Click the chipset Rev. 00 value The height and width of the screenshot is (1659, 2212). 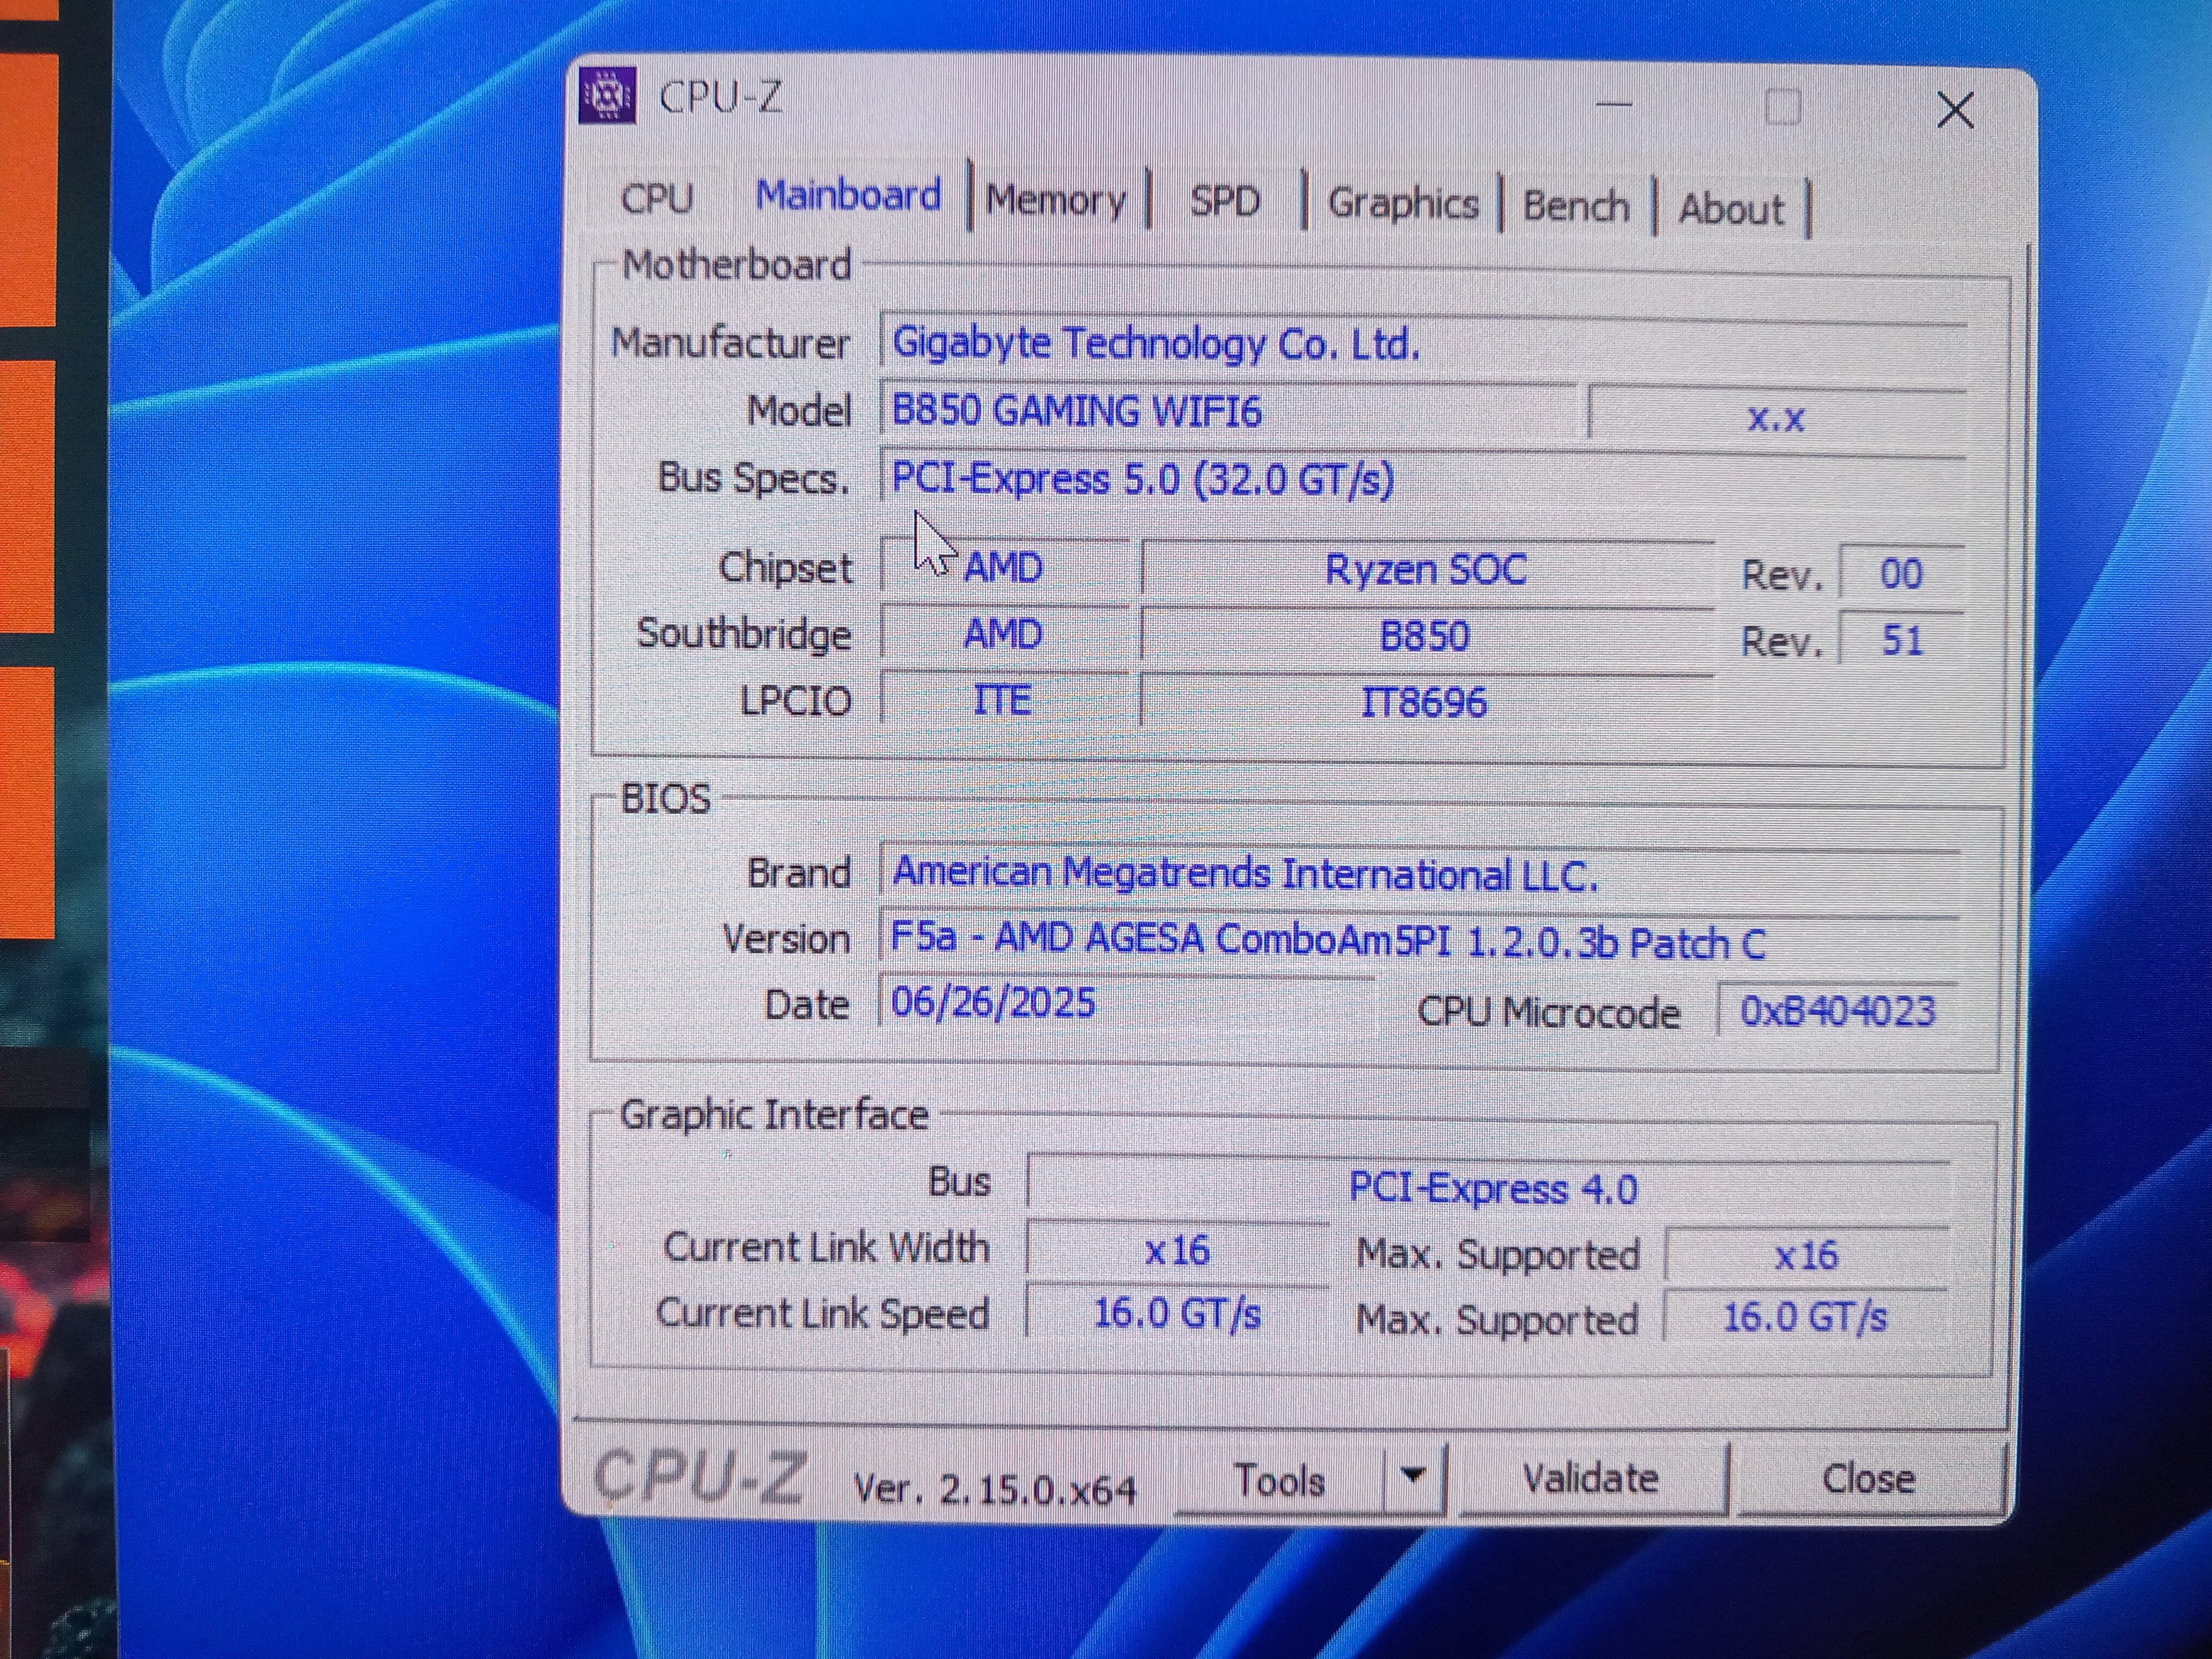pos(1901,574)
